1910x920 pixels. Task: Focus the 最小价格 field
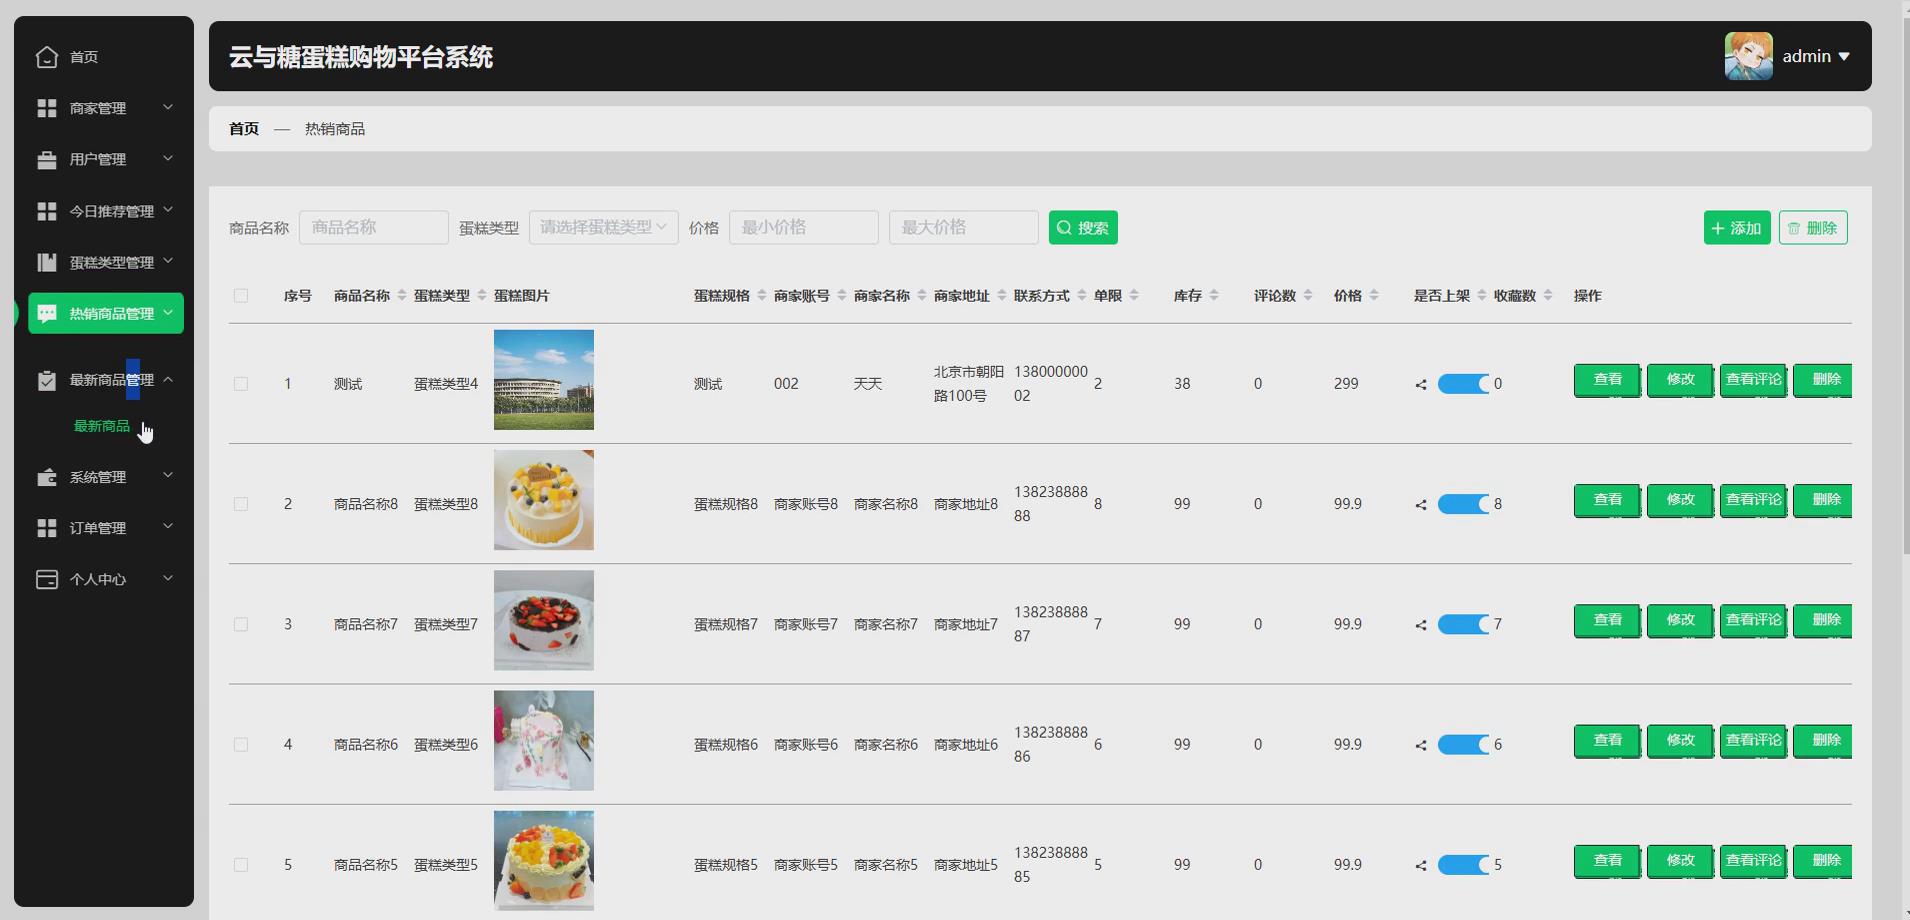pyautogui.click(x=804, y=227)
